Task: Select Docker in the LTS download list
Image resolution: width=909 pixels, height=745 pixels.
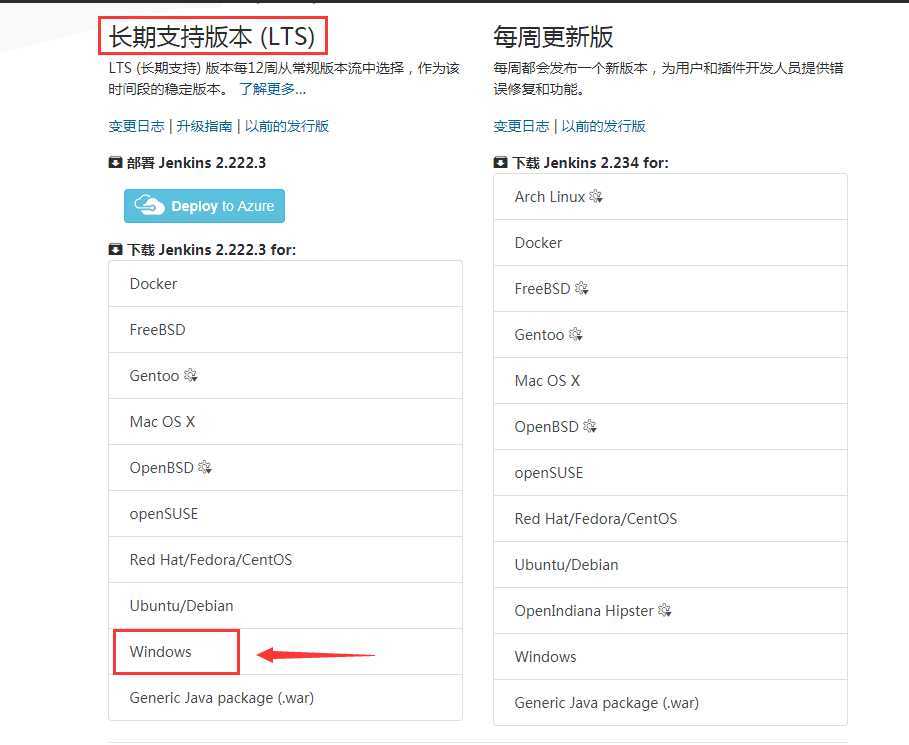Action: [x=285, y=284]
